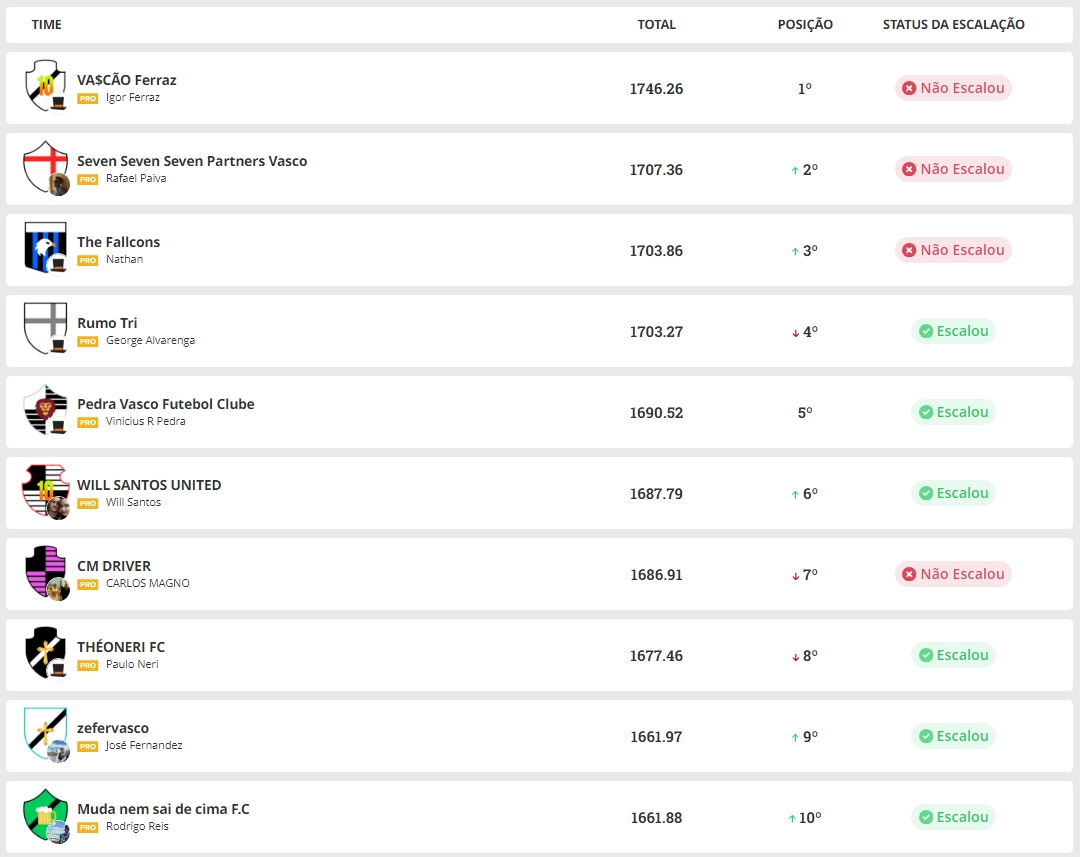Select THÉONERI FC black shield crest
1080x857 pixels.
(44, 653)
